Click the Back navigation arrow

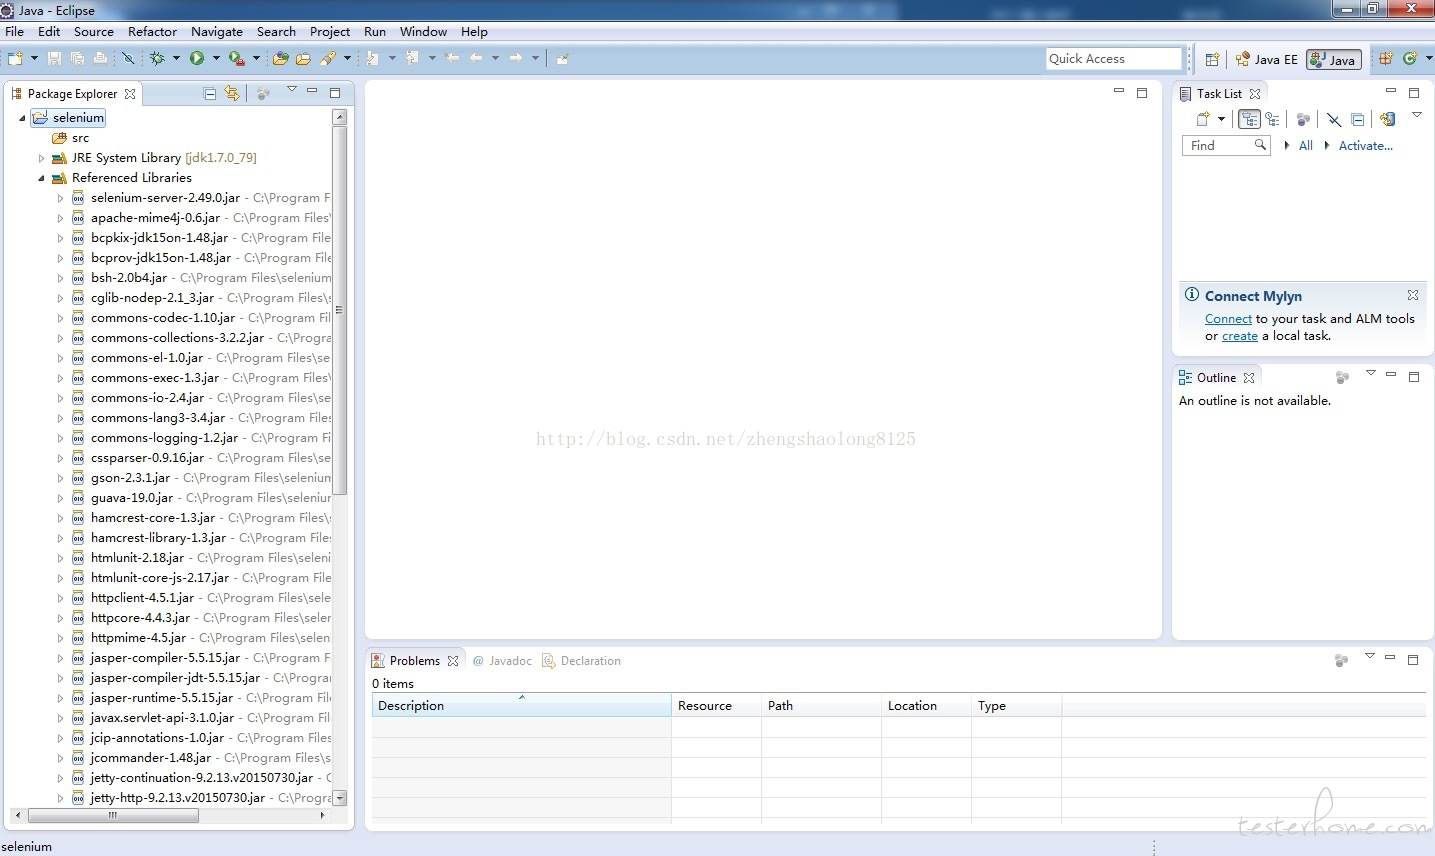(476, 58)
